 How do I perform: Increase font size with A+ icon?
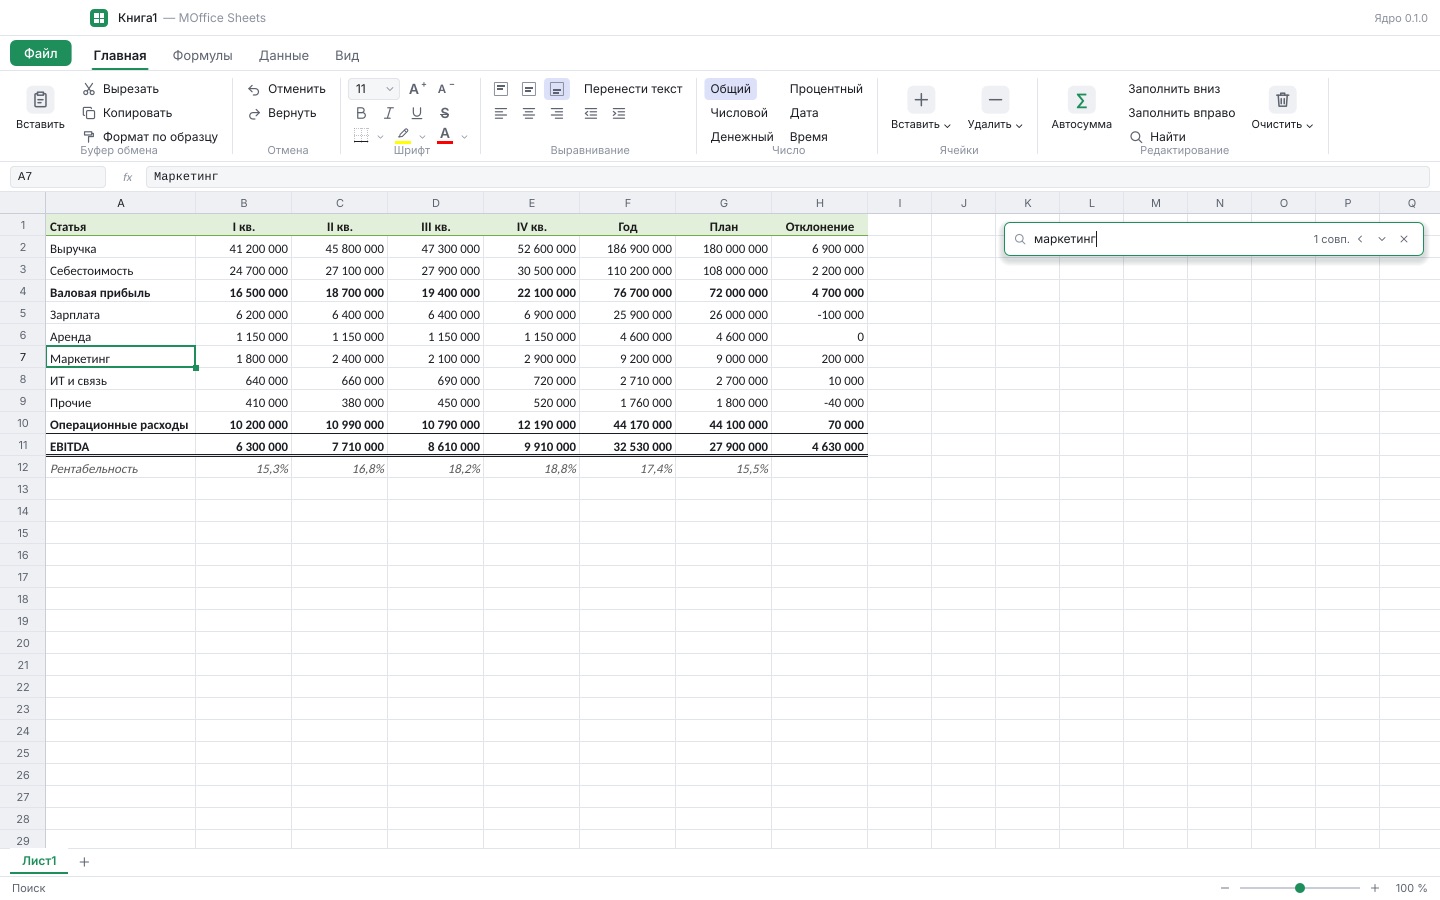point(418,89)
